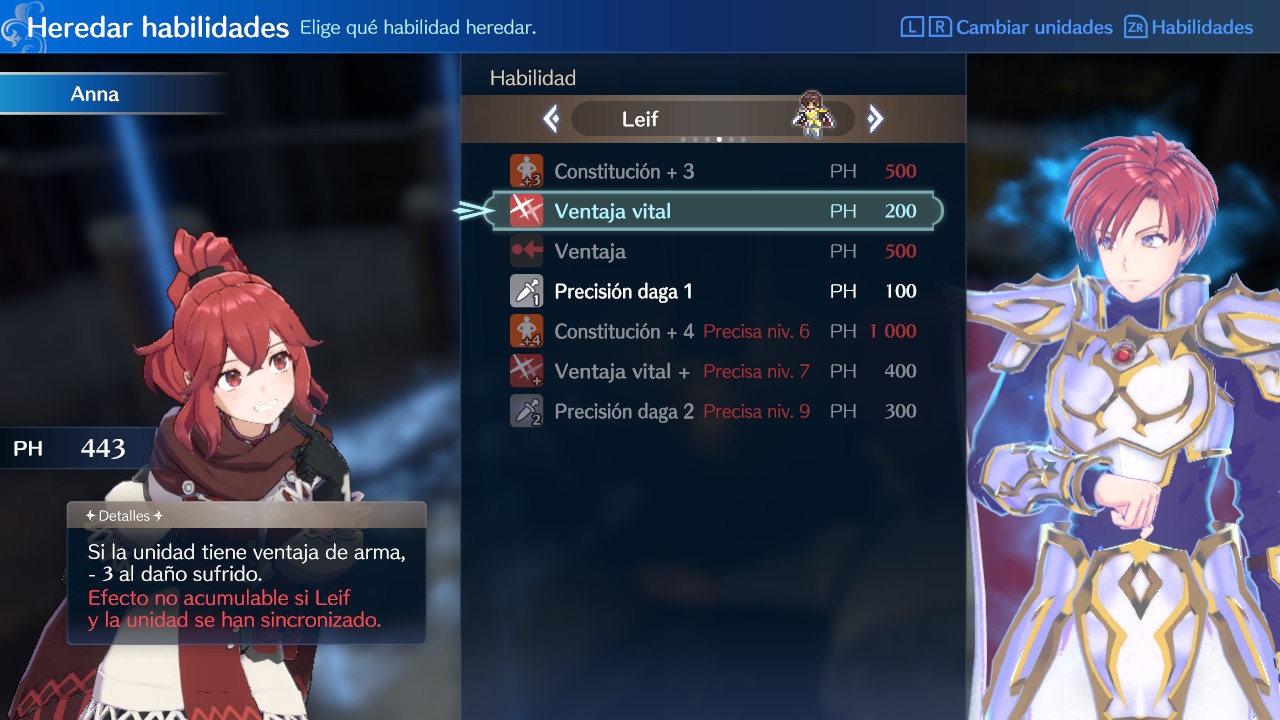The image size is (1280, 720).
Task: Click the Constitución + 4 skill icon
Action: 527,331
